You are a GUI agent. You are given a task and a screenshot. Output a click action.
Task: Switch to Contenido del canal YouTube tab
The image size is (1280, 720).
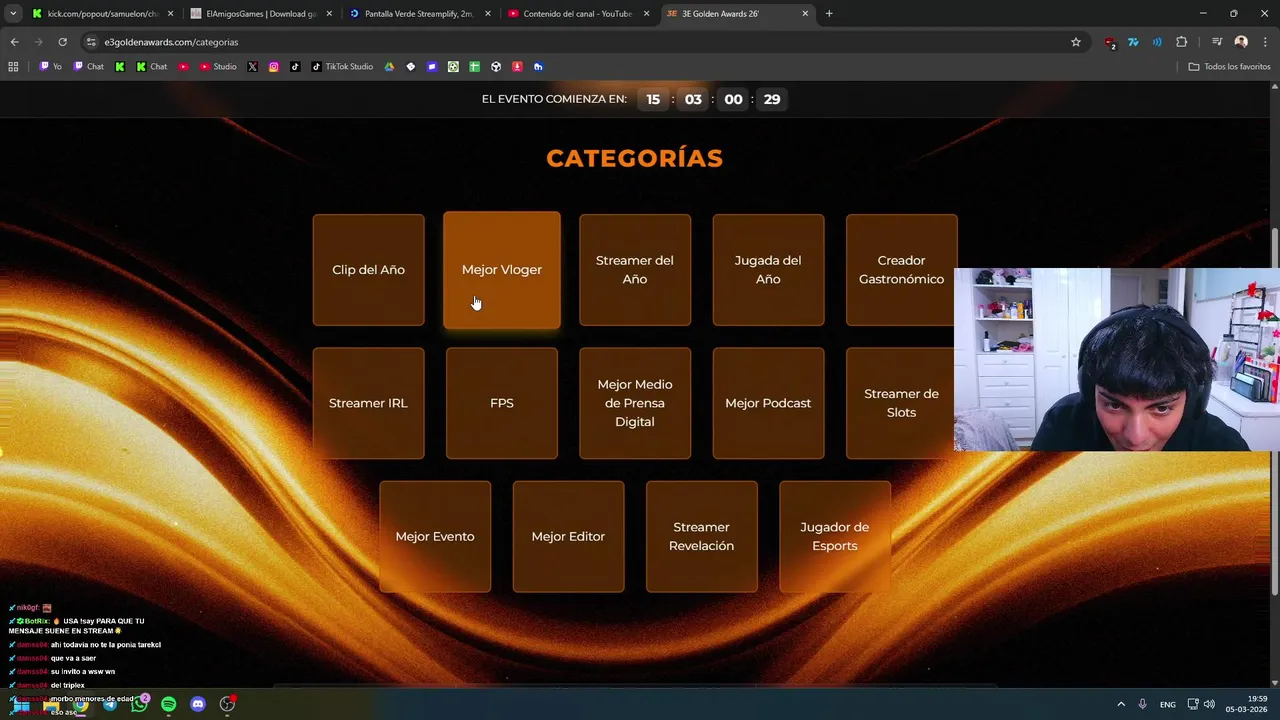[579, 14]
